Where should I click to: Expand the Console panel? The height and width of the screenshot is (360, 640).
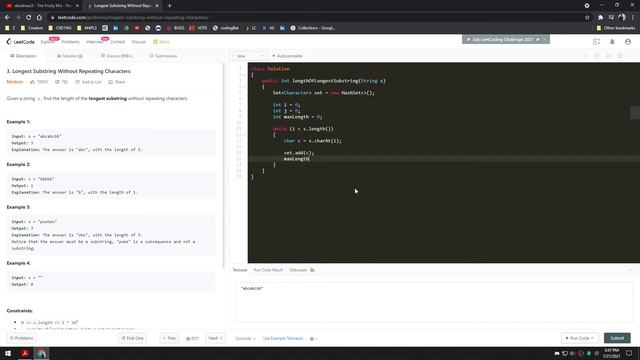pos(245,338)
